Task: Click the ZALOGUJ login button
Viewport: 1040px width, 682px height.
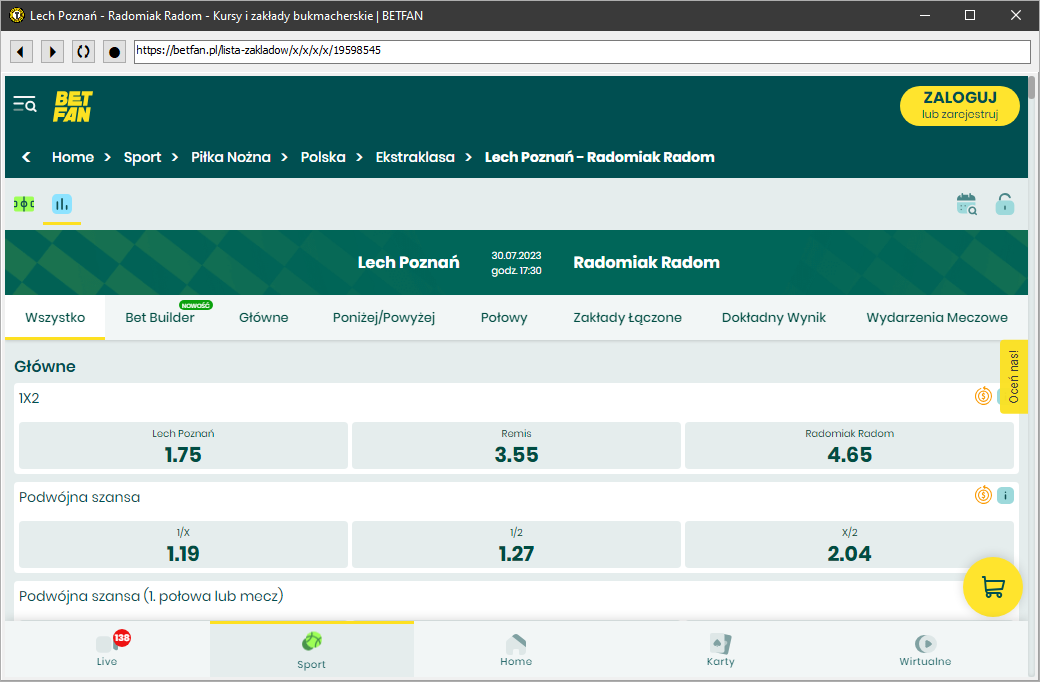Action: tap(959, 106)
